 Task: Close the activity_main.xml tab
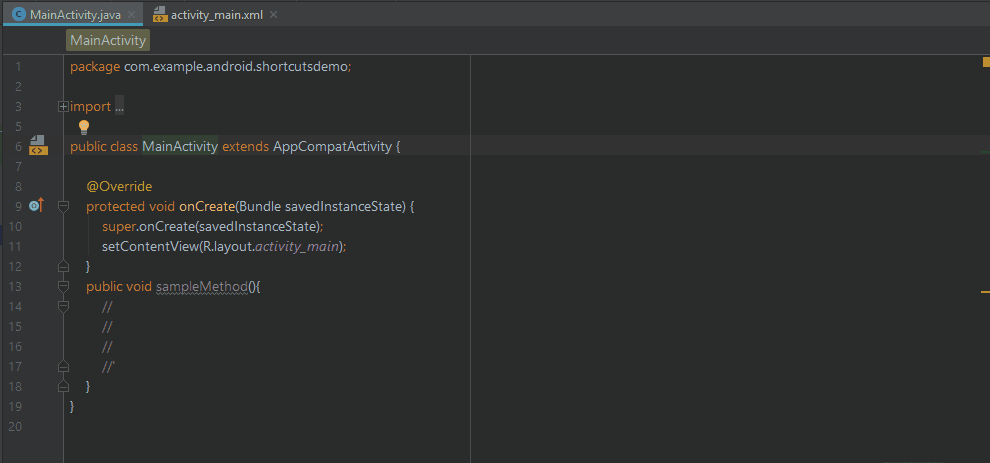tap(275, 15)
